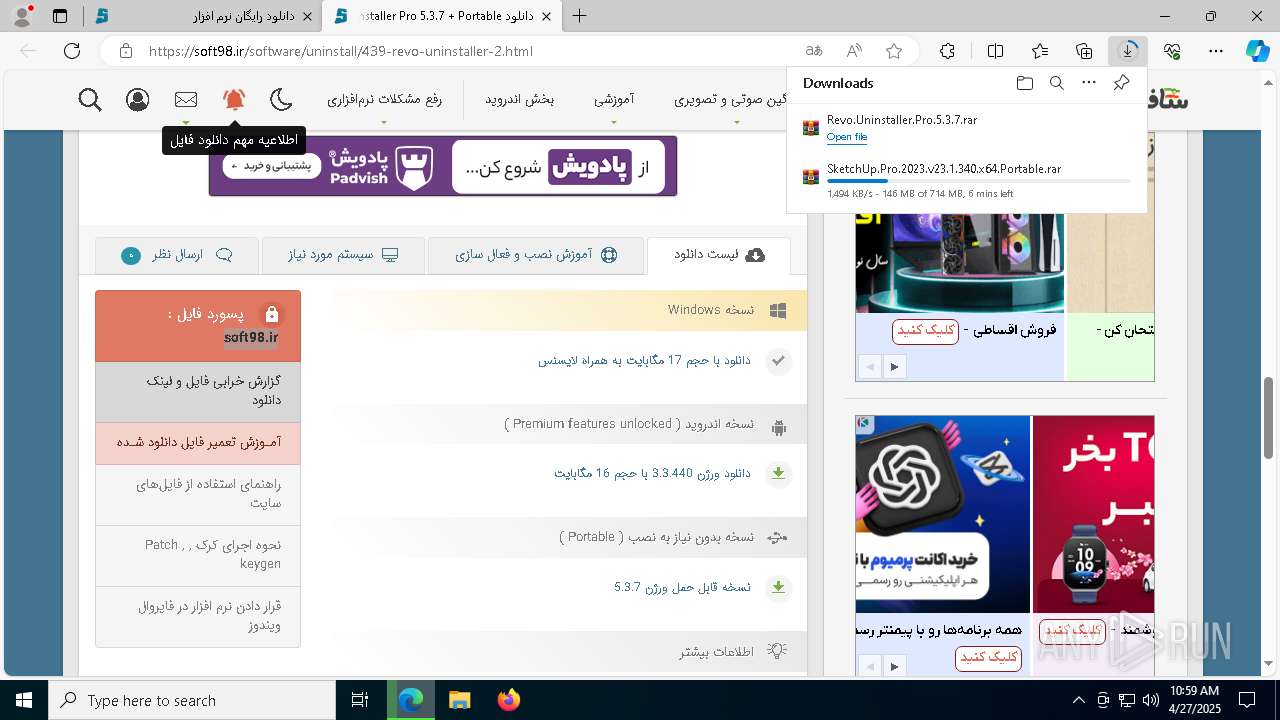The image size is (1280, 720).
Task: Open the Split screen icon
Action: 995,51
